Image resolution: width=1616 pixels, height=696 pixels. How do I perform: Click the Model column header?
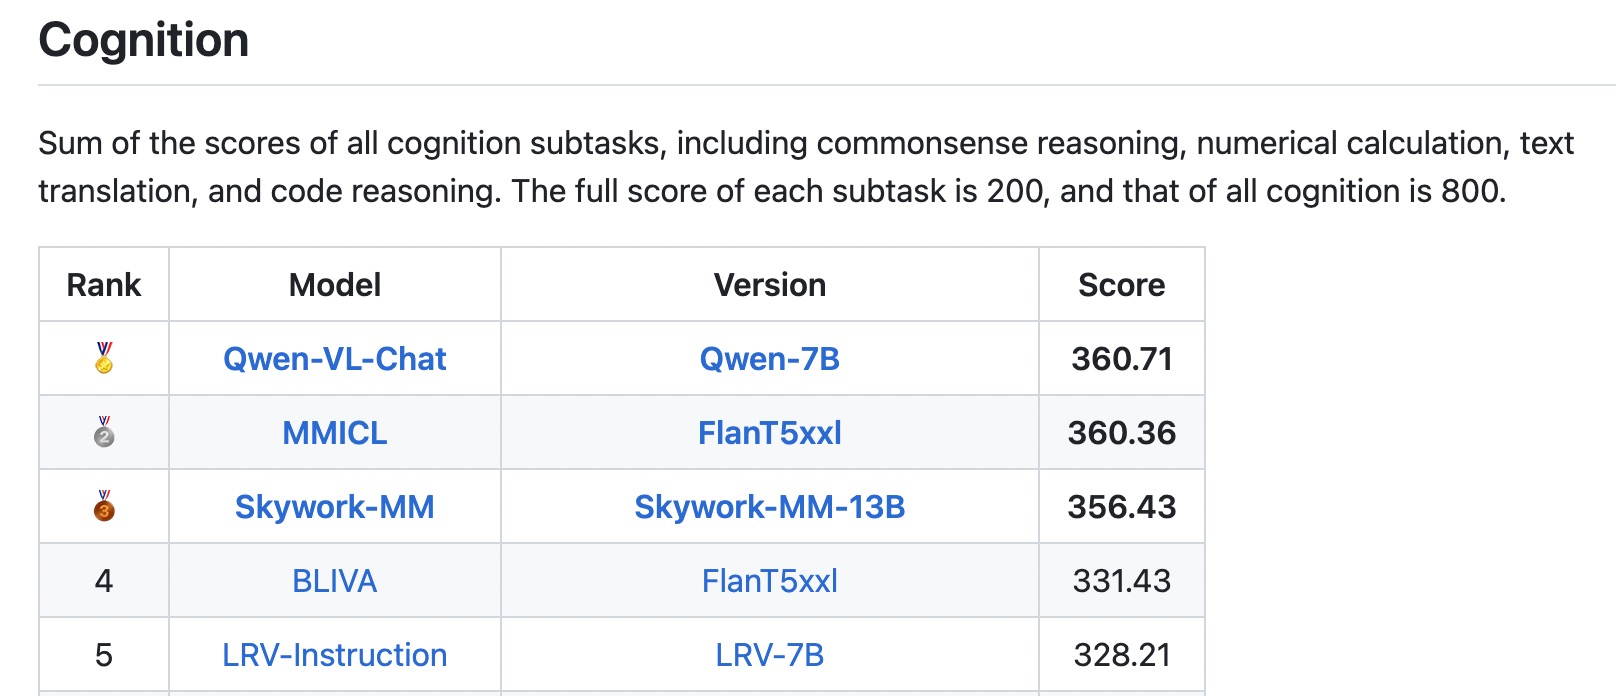334,285
